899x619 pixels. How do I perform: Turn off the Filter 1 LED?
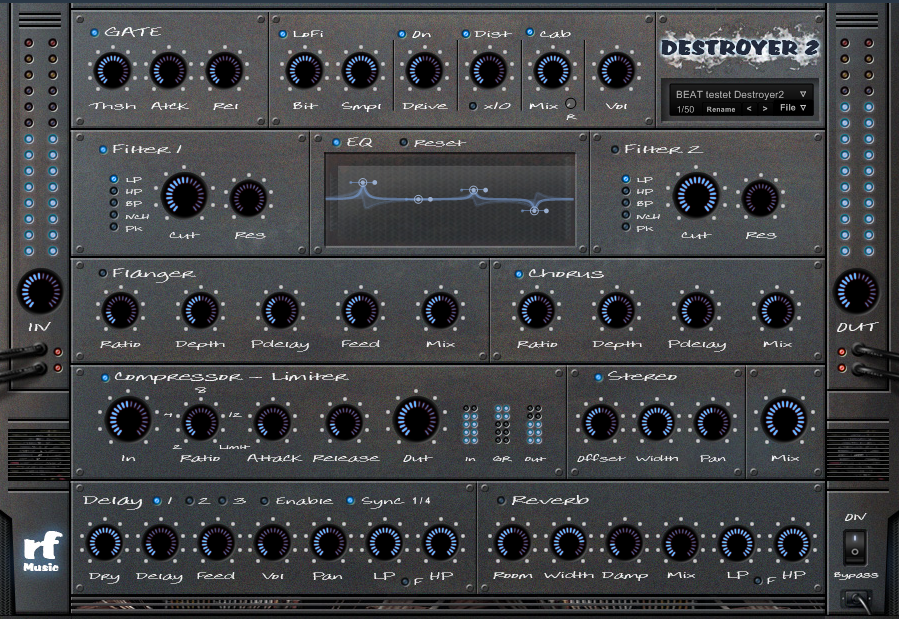pos(103,150)
